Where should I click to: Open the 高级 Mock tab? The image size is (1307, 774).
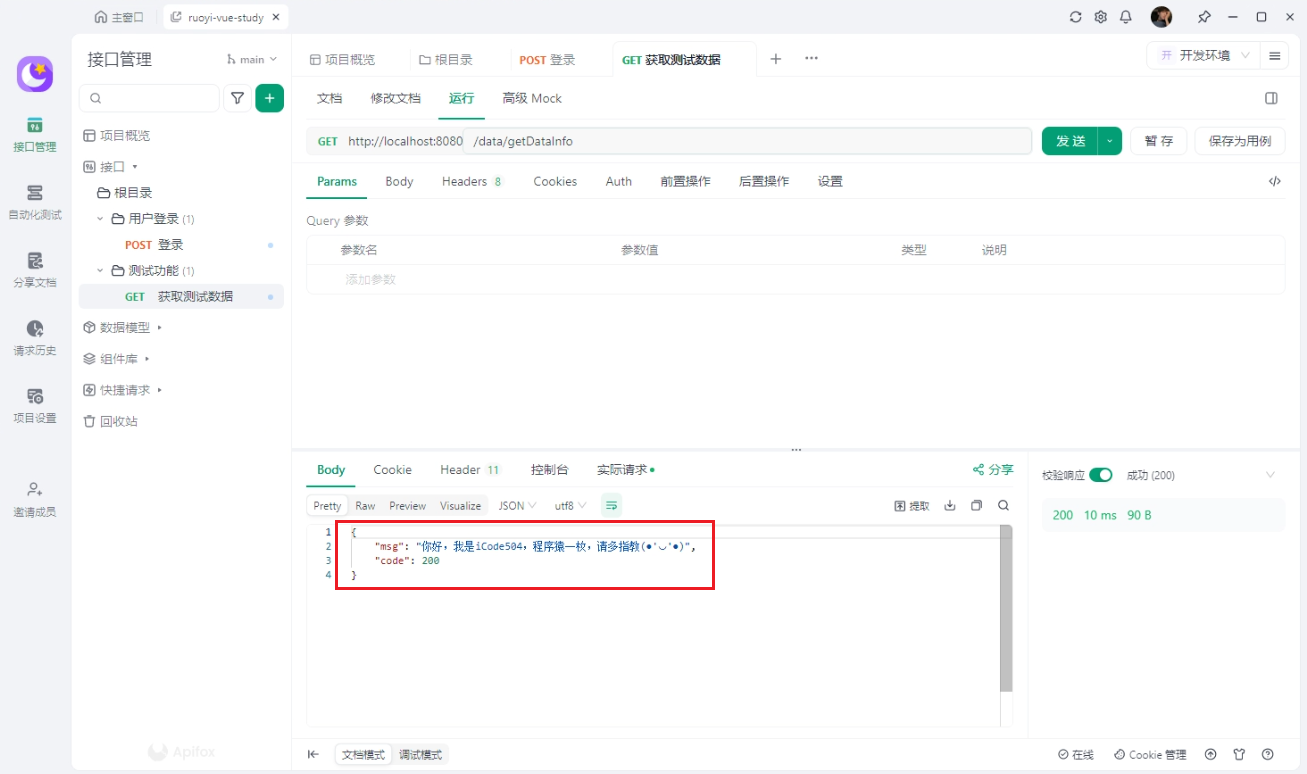[x=531, y=98]
